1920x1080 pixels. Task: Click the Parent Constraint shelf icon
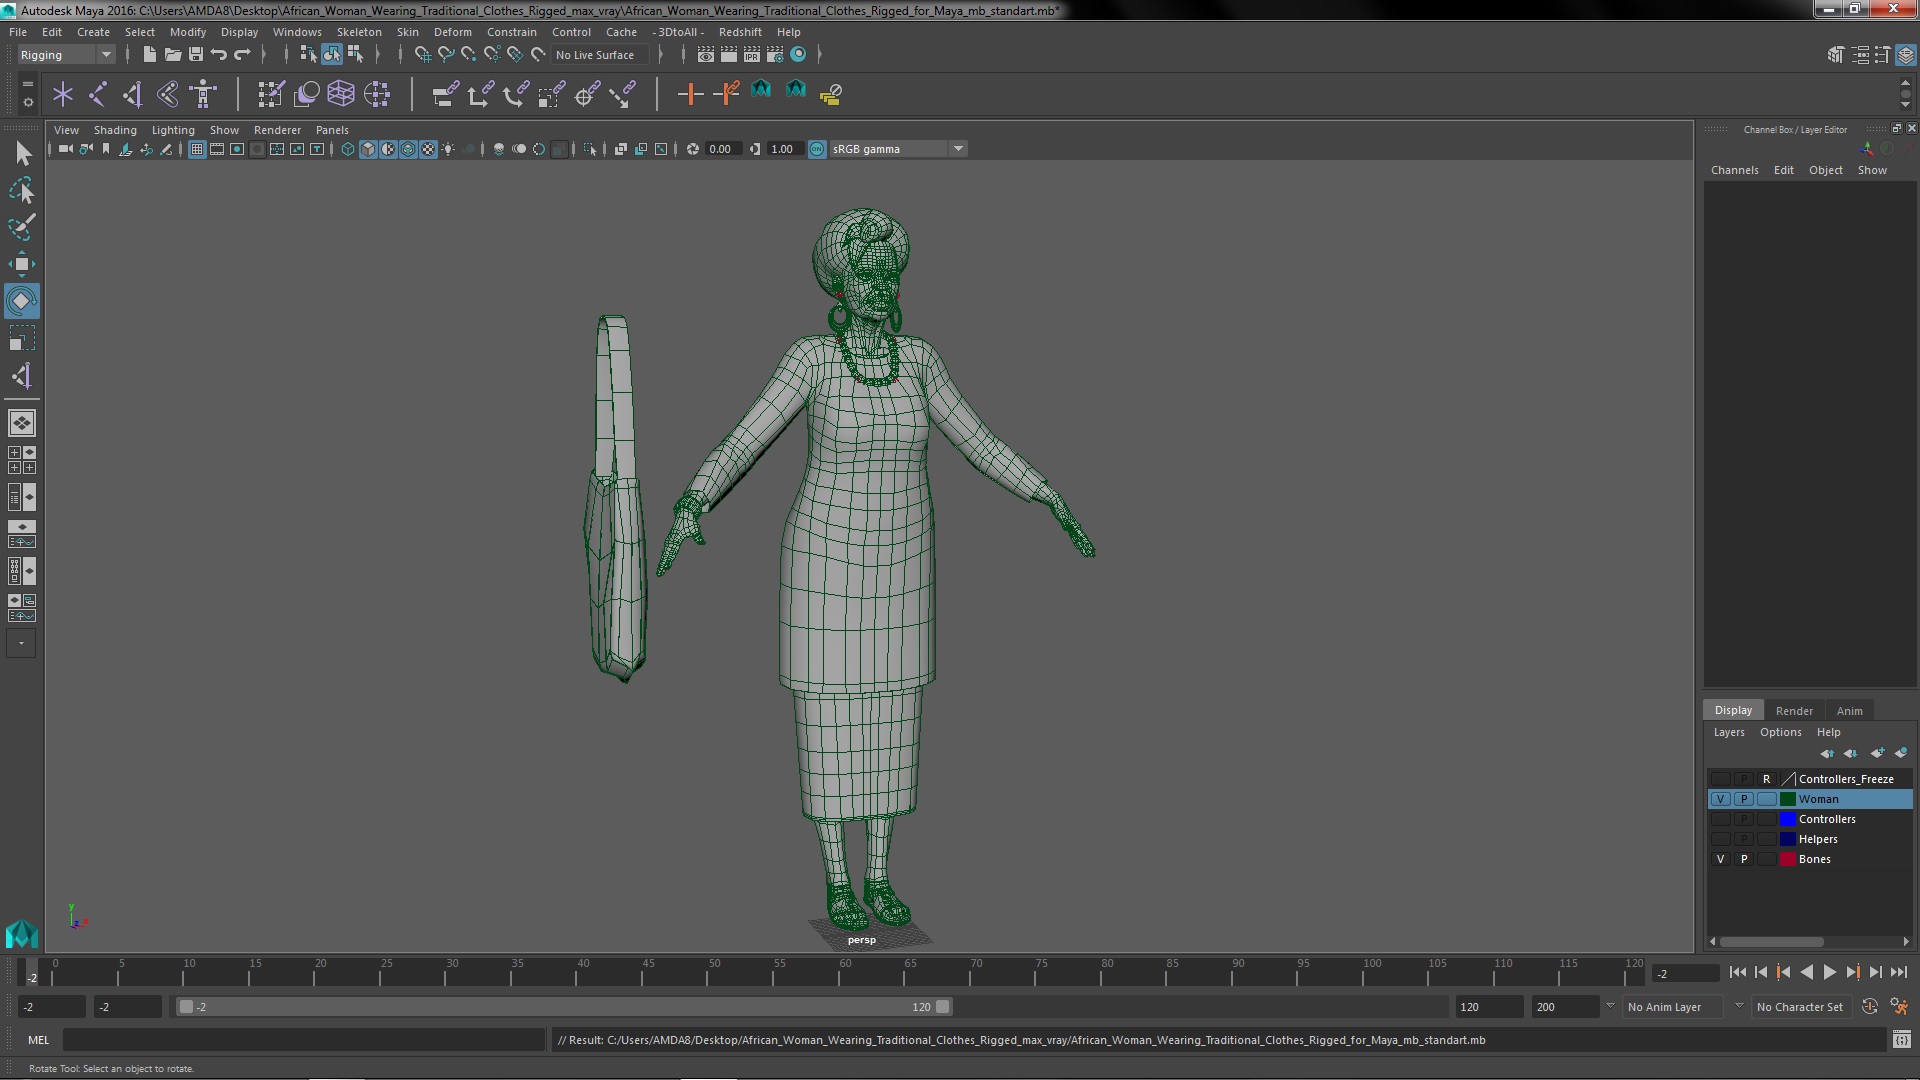tap(445, 94)
